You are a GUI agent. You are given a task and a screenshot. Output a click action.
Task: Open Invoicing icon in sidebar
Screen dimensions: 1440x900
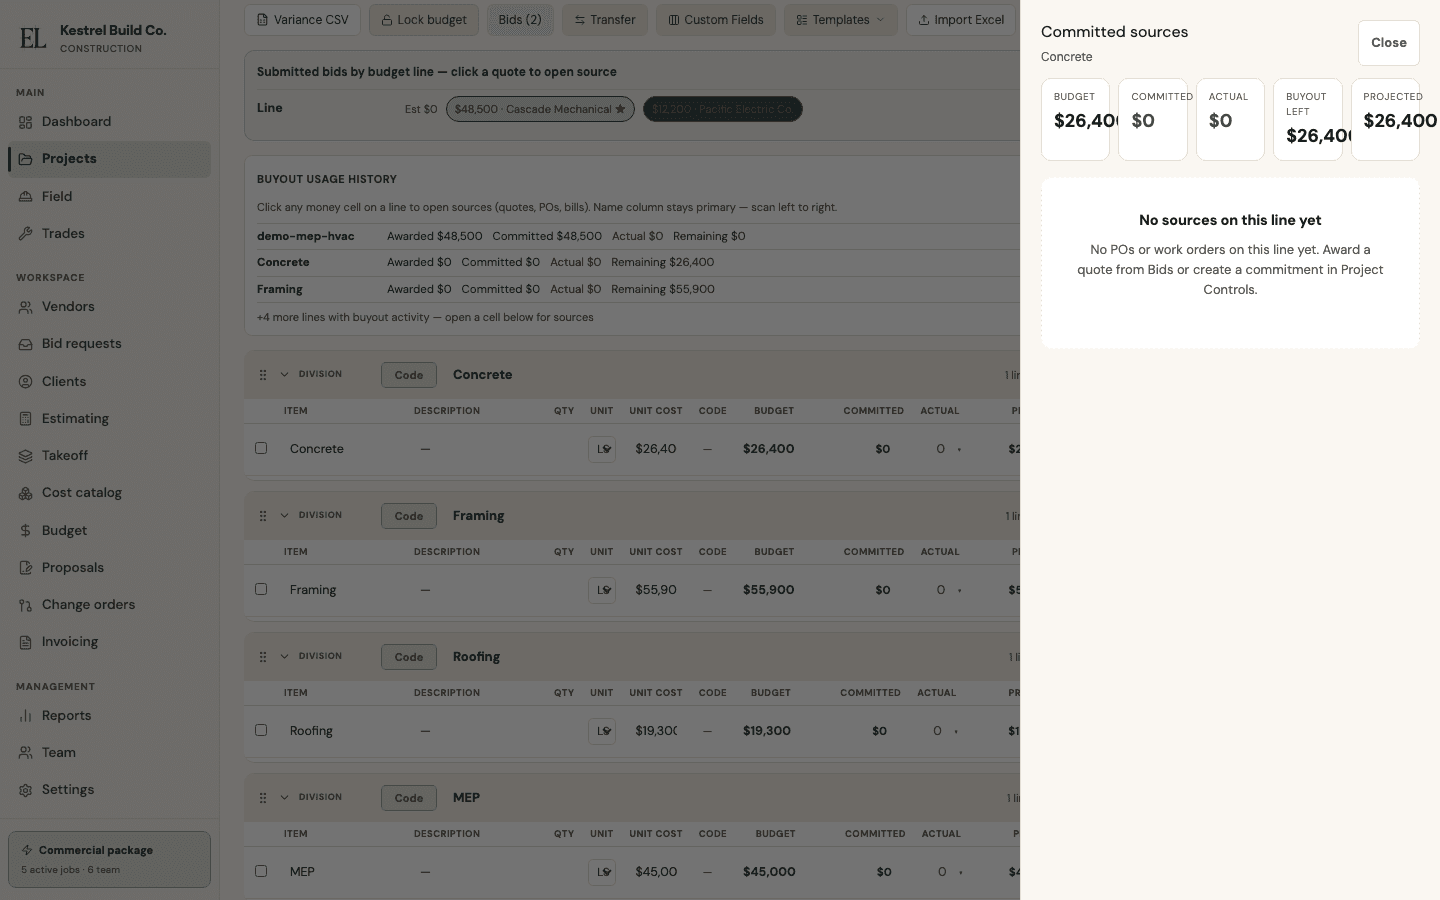(x=26, y=642)
